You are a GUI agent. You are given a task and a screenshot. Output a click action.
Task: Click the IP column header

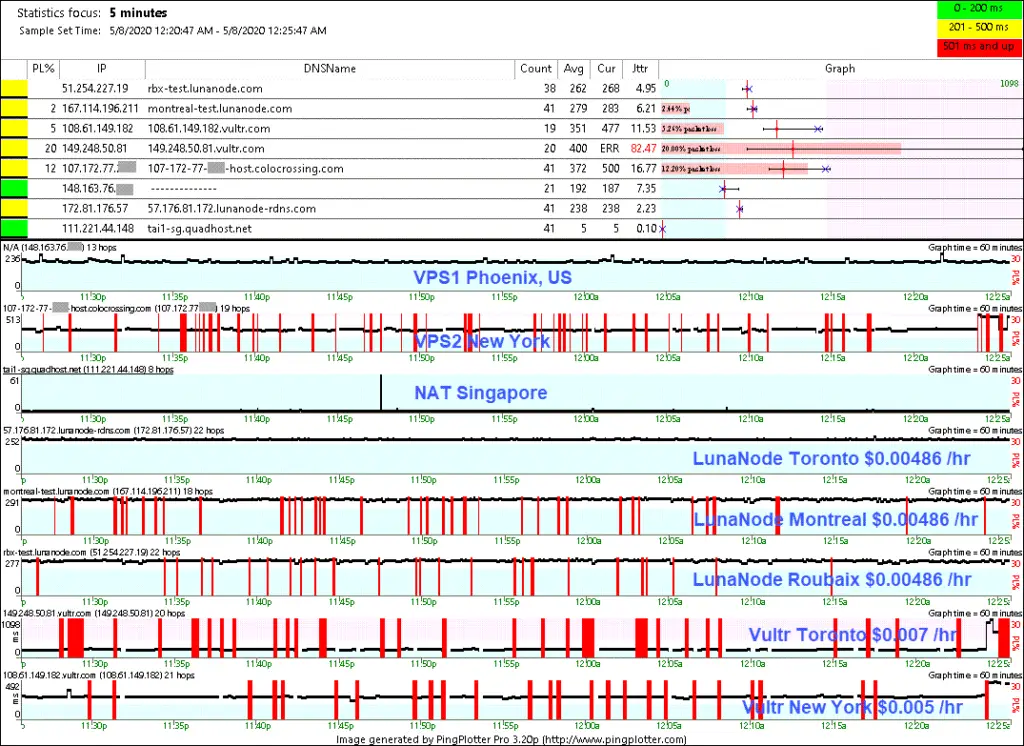click(x=102, y=69)
